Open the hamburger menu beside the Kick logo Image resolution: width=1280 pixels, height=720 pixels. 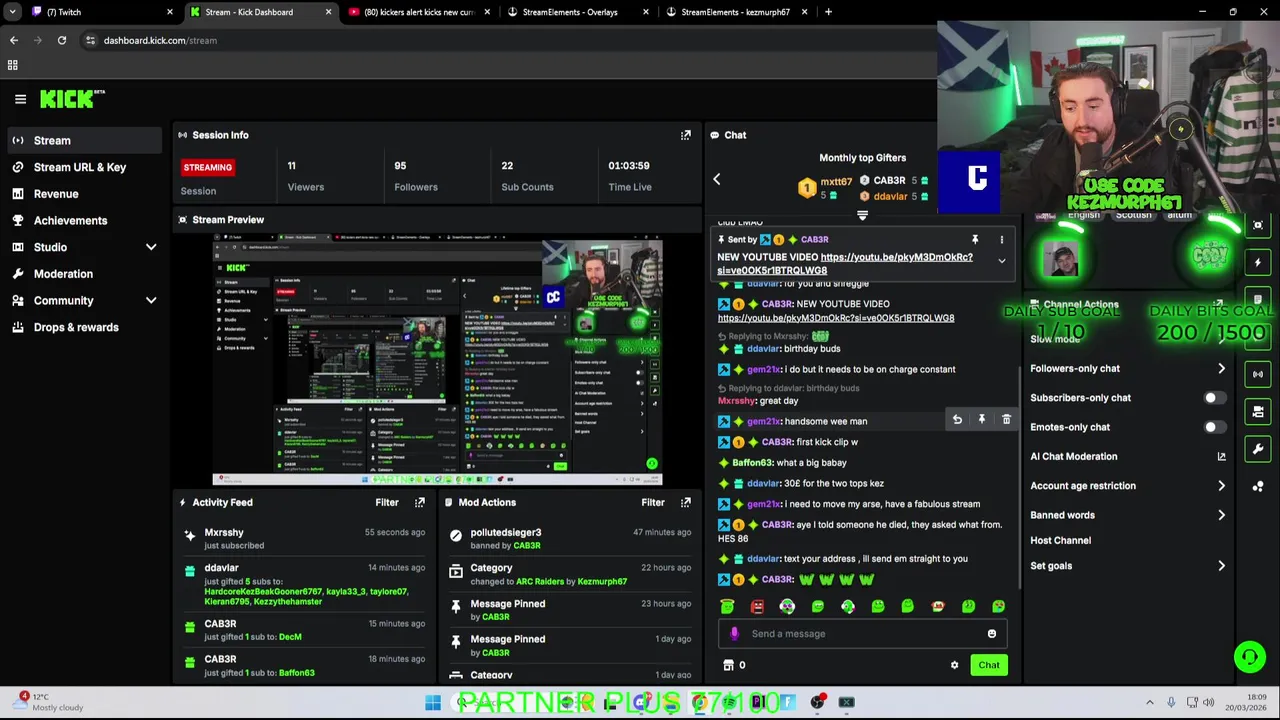click(20, 99)
